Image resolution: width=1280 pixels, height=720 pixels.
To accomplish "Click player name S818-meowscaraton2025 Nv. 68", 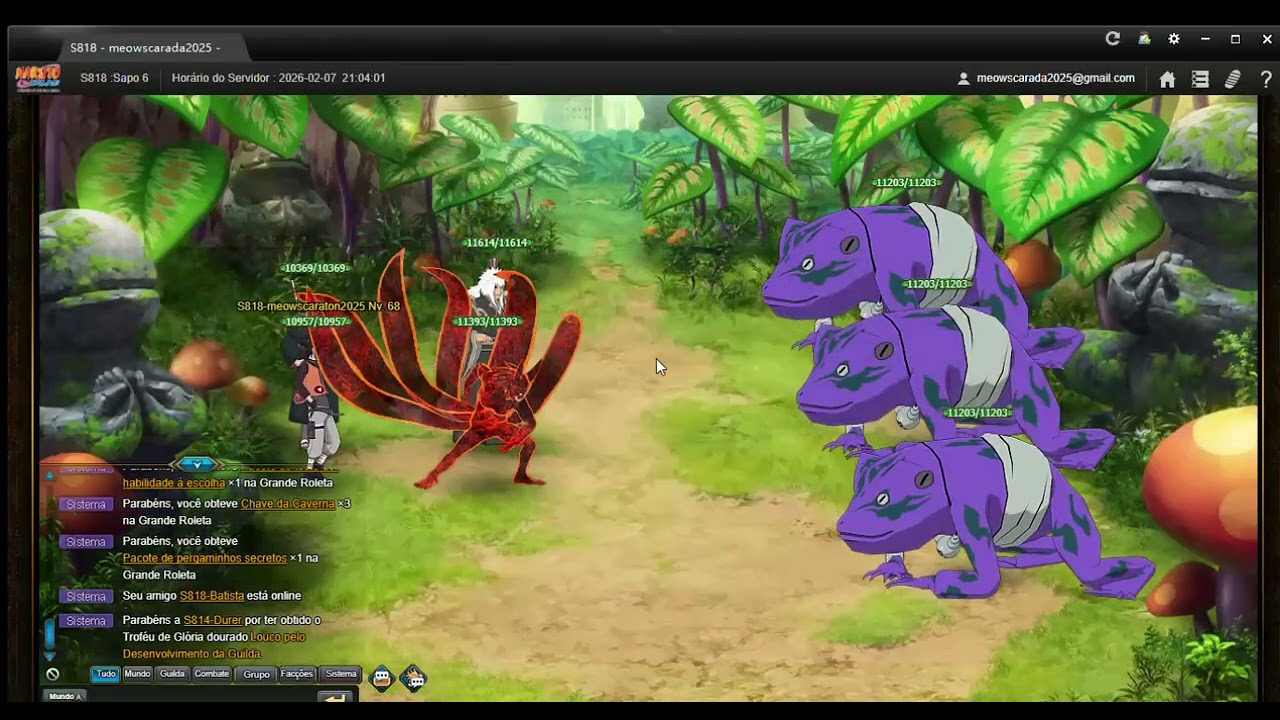I will coord(318,306).
